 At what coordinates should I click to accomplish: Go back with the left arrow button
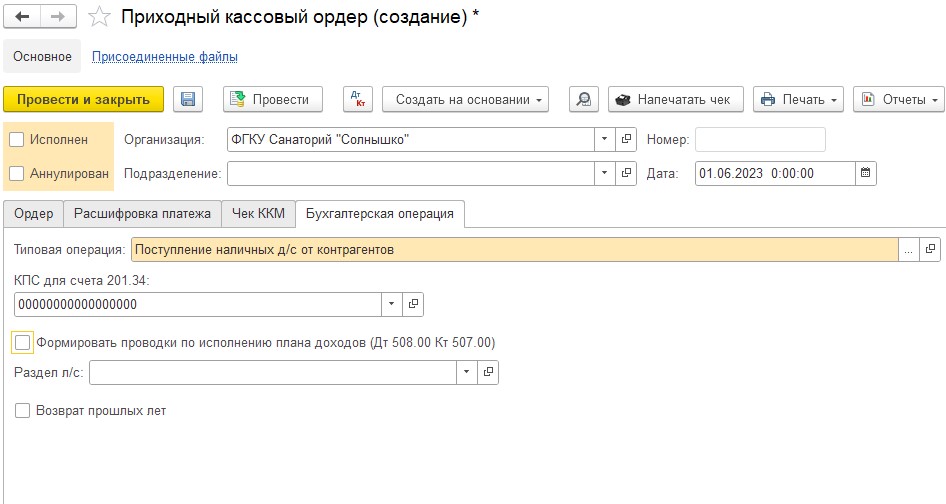coord(22,17)
